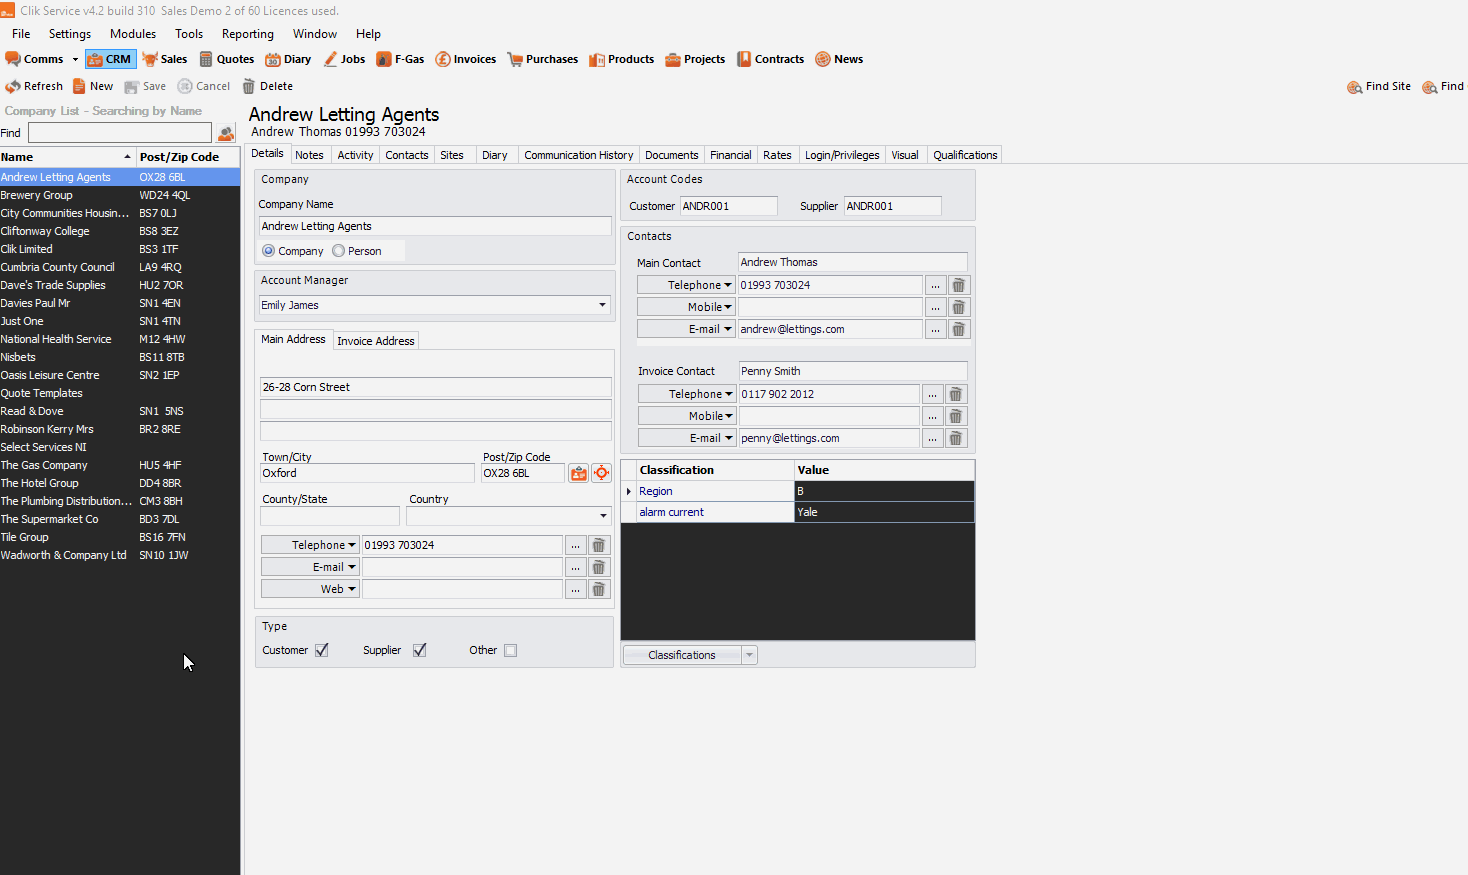Open the Sales module
The image size is (1468, 875).
pyautogui.click(x=165, y=59)
